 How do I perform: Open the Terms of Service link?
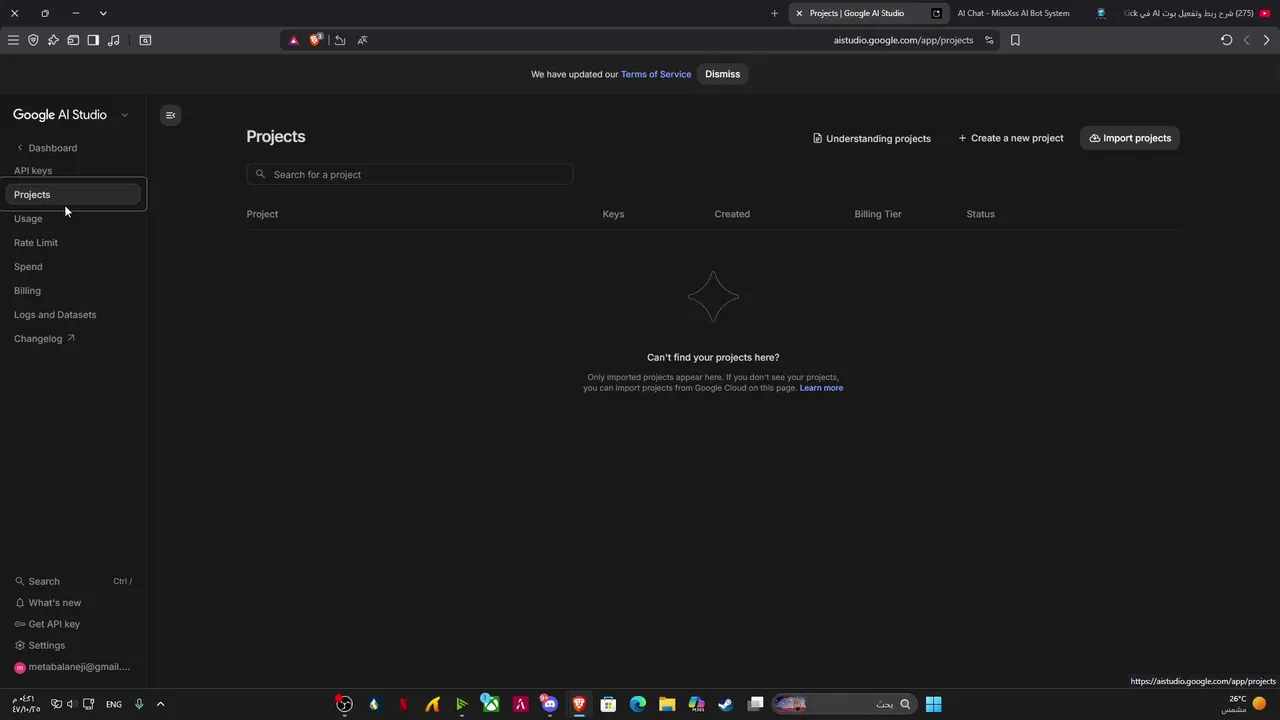tap(656, 74)
